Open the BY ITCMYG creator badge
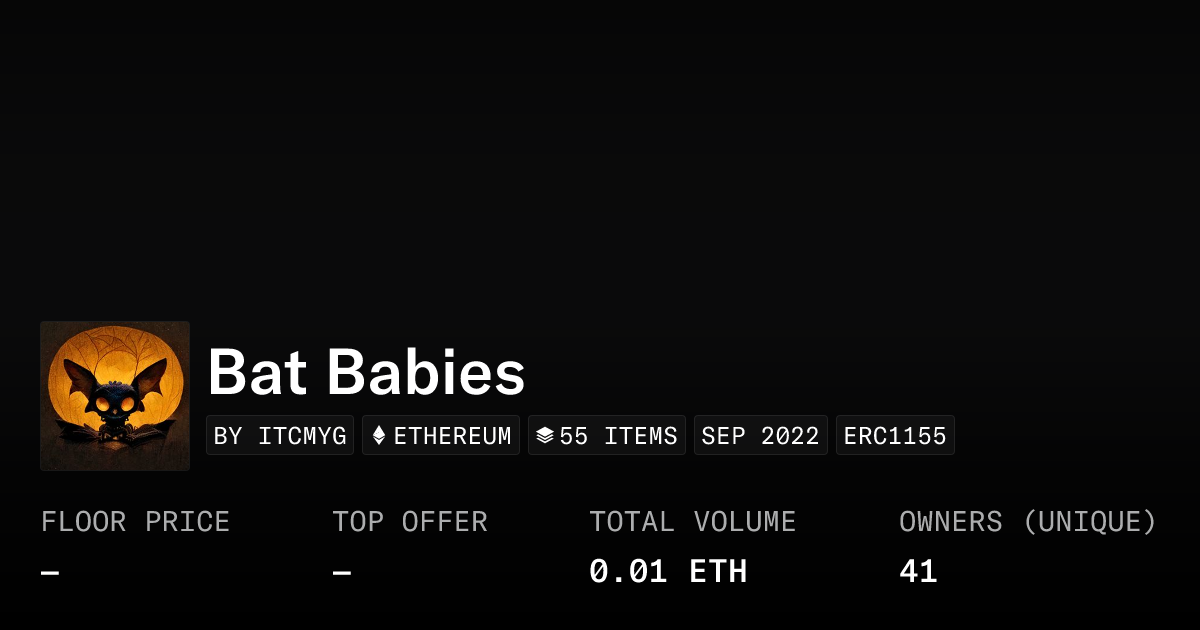This screenshot has width=1200, height=630. tap(280, 436)
